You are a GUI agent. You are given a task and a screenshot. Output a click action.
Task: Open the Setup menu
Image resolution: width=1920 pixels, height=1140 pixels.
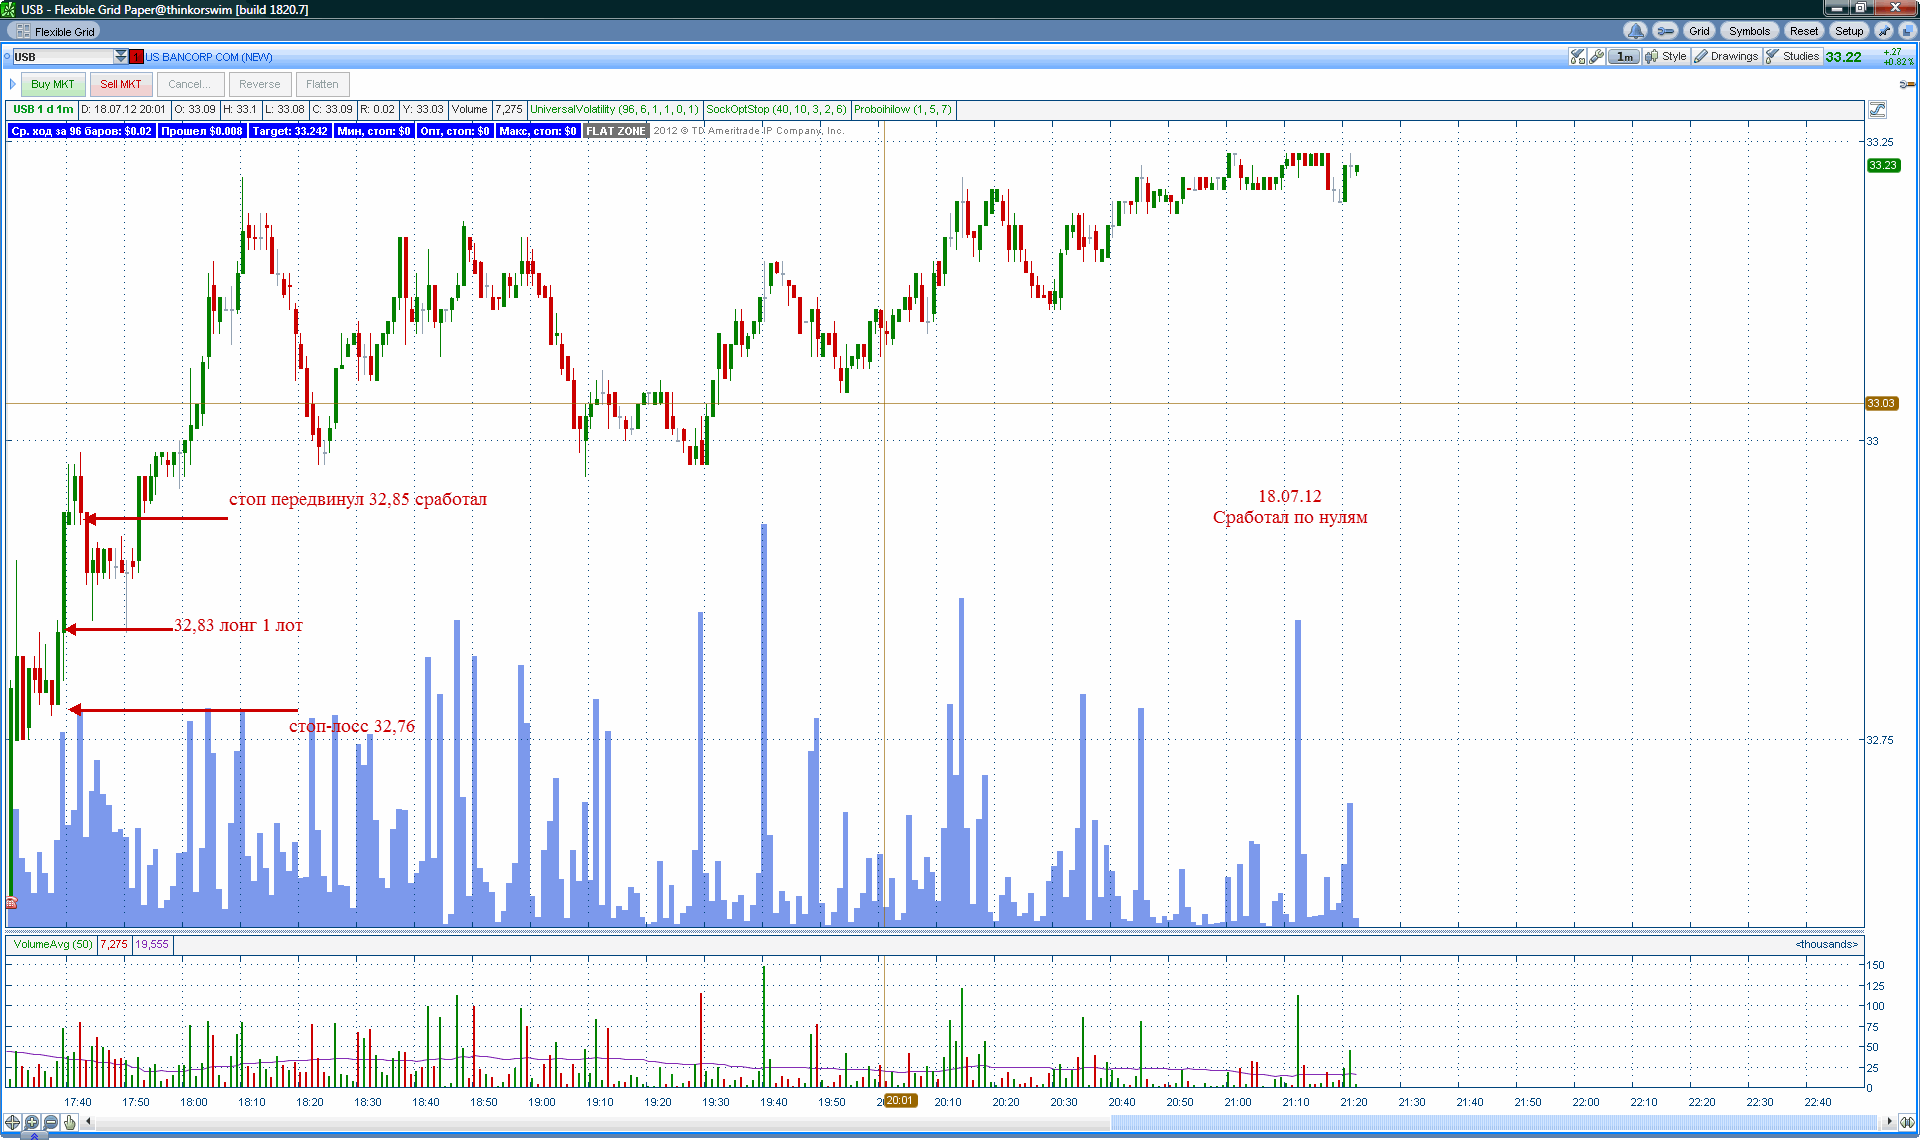tap(1849, 31)
